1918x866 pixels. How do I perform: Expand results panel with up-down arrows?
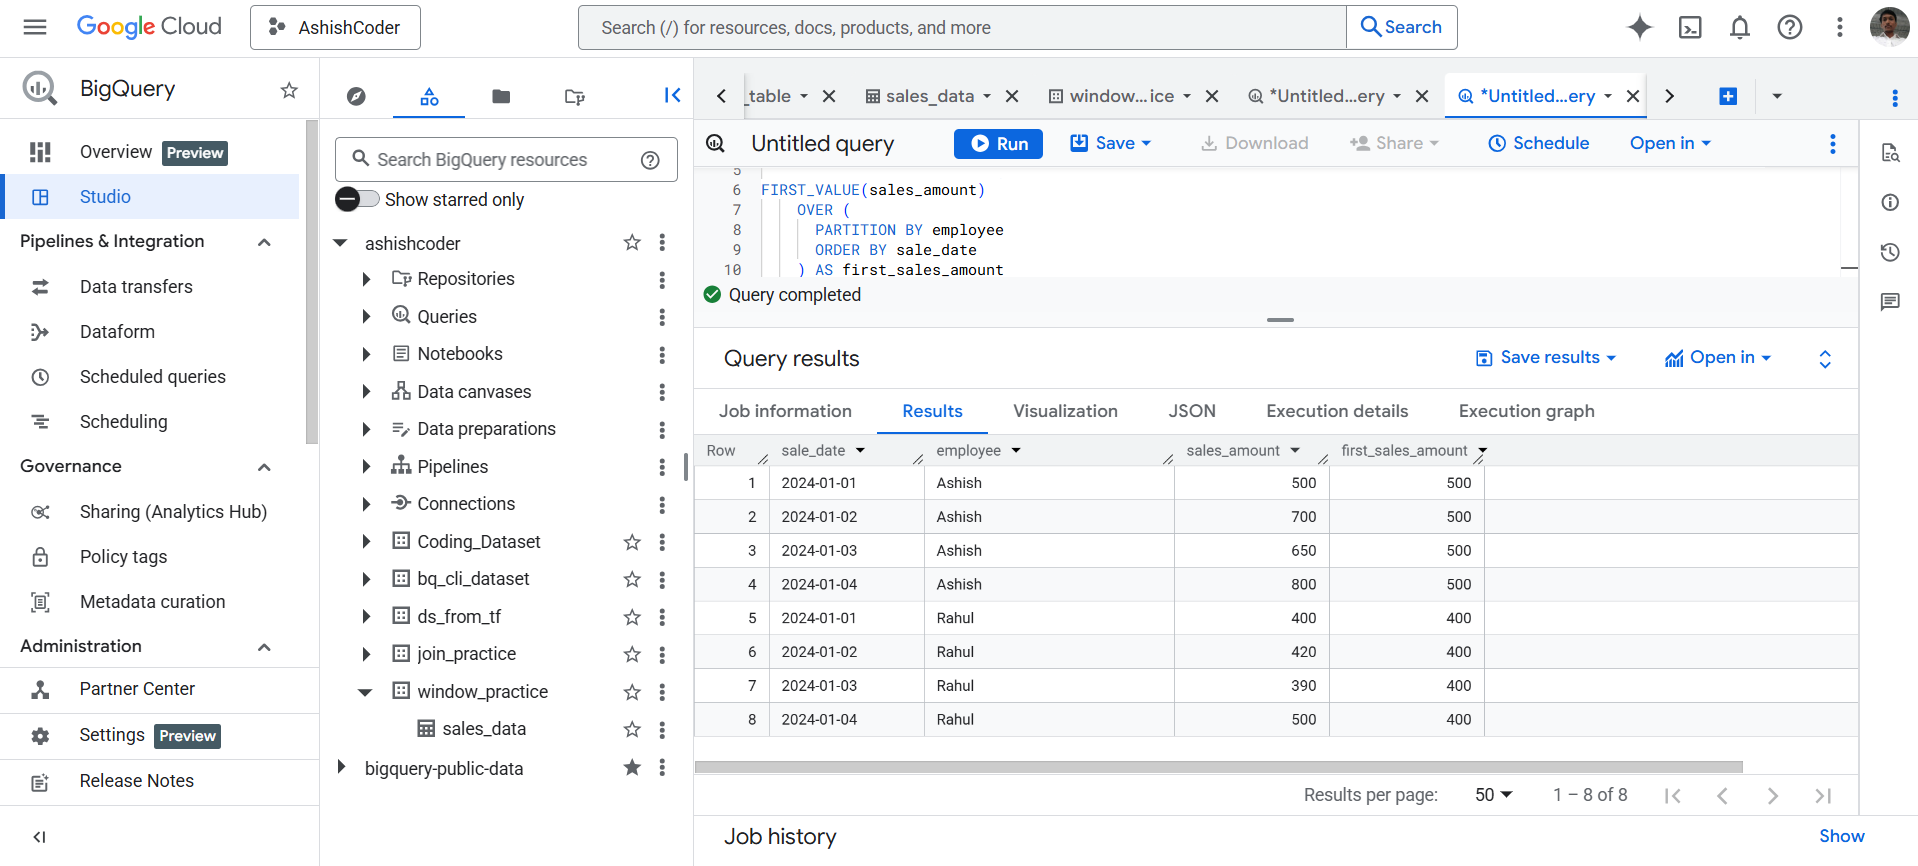[x=1825, y=359]
